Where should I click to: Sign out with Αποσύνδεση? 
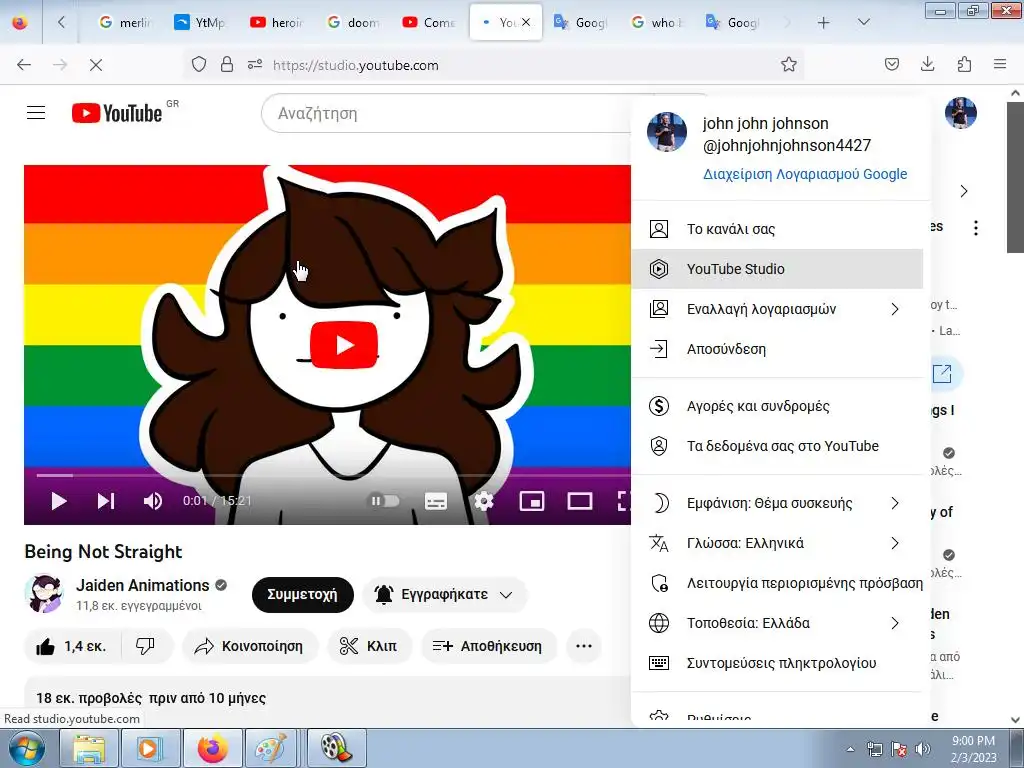777,349
